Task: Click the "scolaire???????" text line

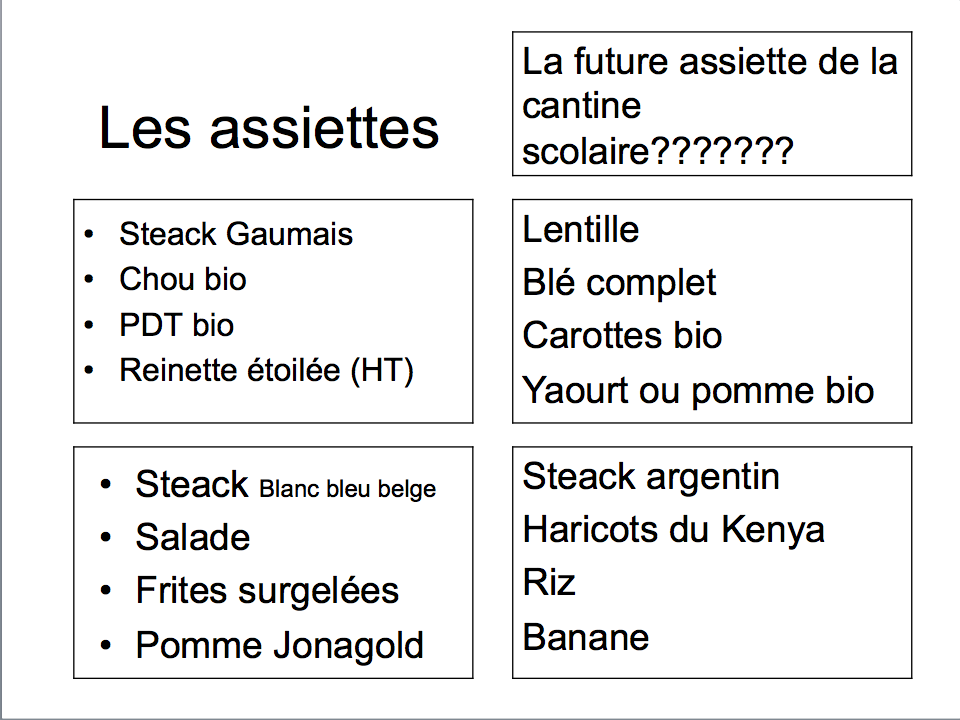Action: 658,151
